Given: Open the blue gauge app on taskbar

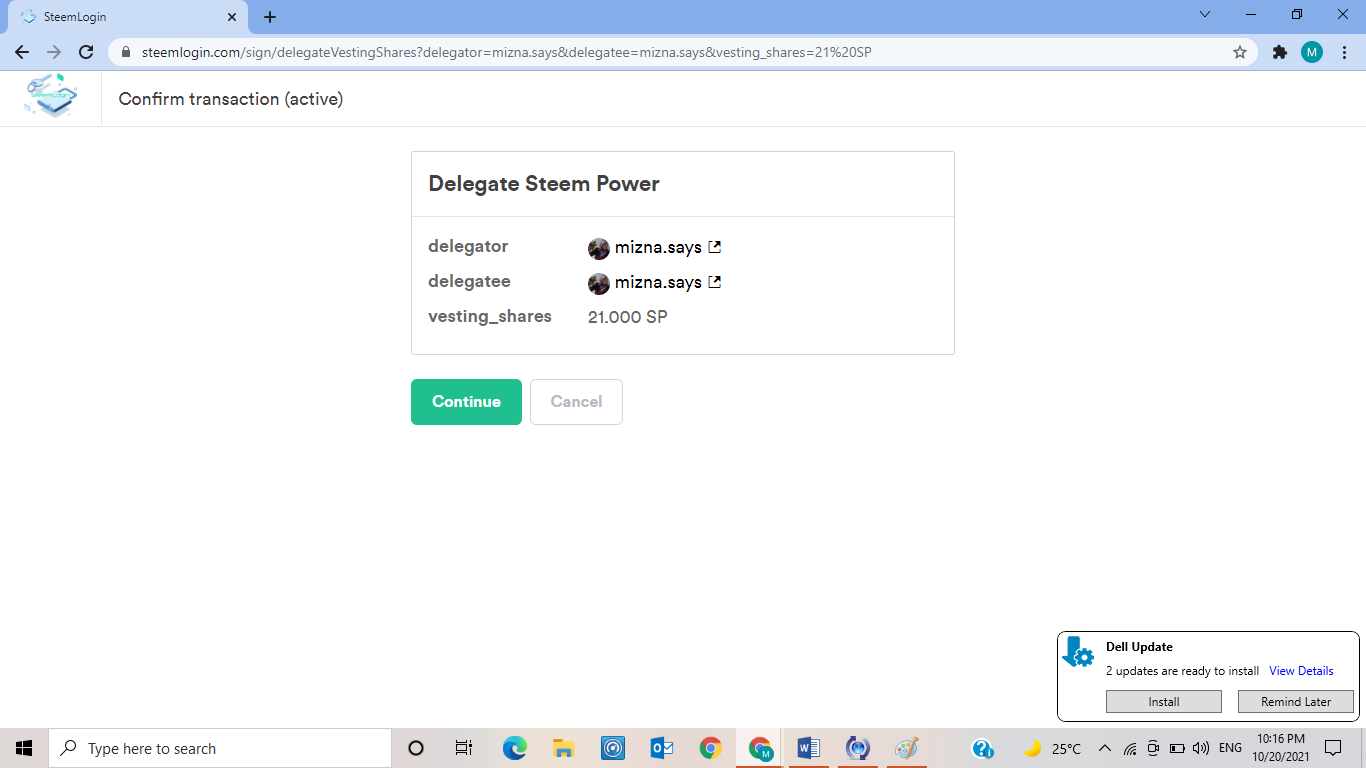Looking at the screenshot, I should tap(612, 748).
